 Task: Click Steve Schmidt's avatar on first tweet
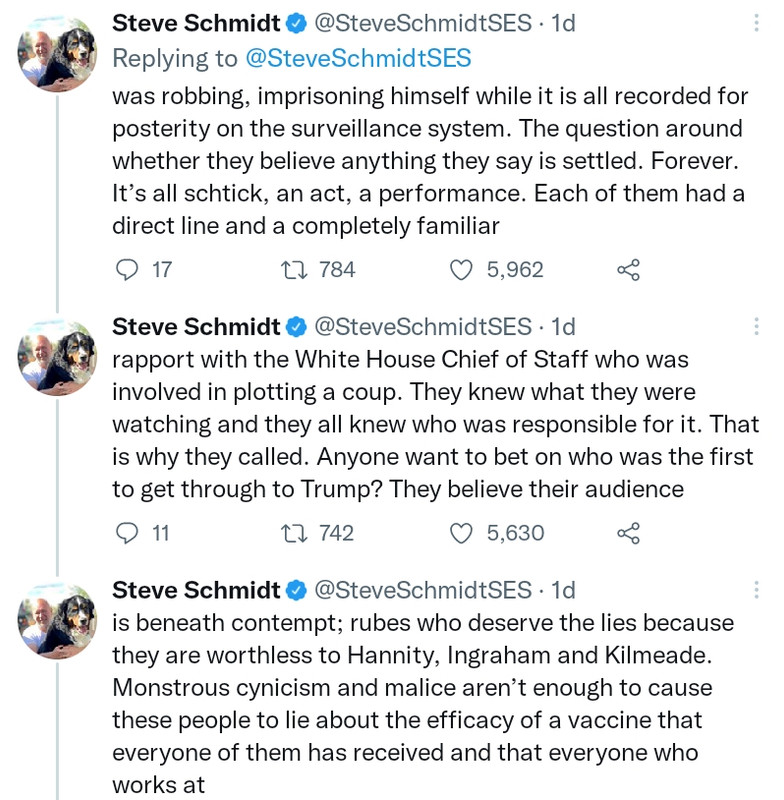click(57, 53)
